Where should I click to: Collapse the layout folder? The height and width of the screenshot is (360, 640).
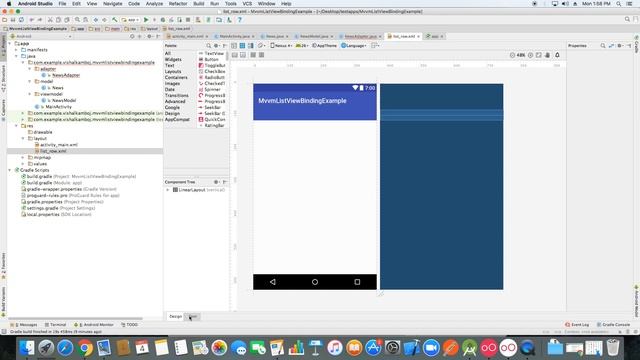[x=23, y=138]
